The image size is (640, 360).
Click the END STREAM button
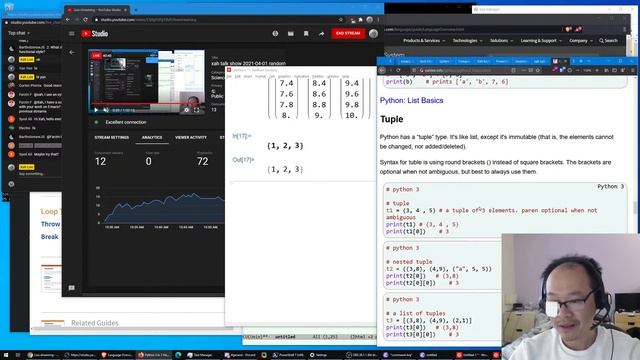[348, 33]
